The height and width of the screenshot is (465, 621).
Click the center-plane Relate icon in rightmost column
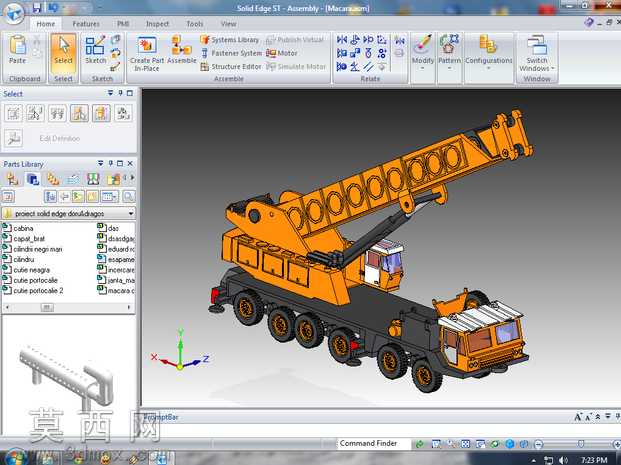point(400,40)
